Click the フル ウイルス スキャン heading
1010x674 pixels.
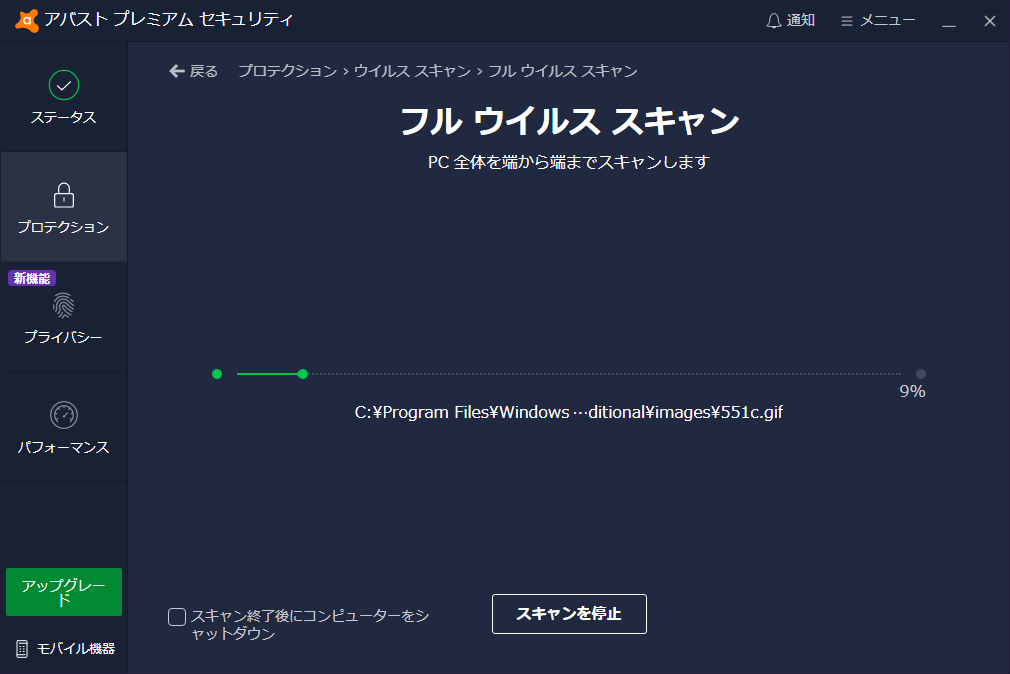[x=570, y=120]
